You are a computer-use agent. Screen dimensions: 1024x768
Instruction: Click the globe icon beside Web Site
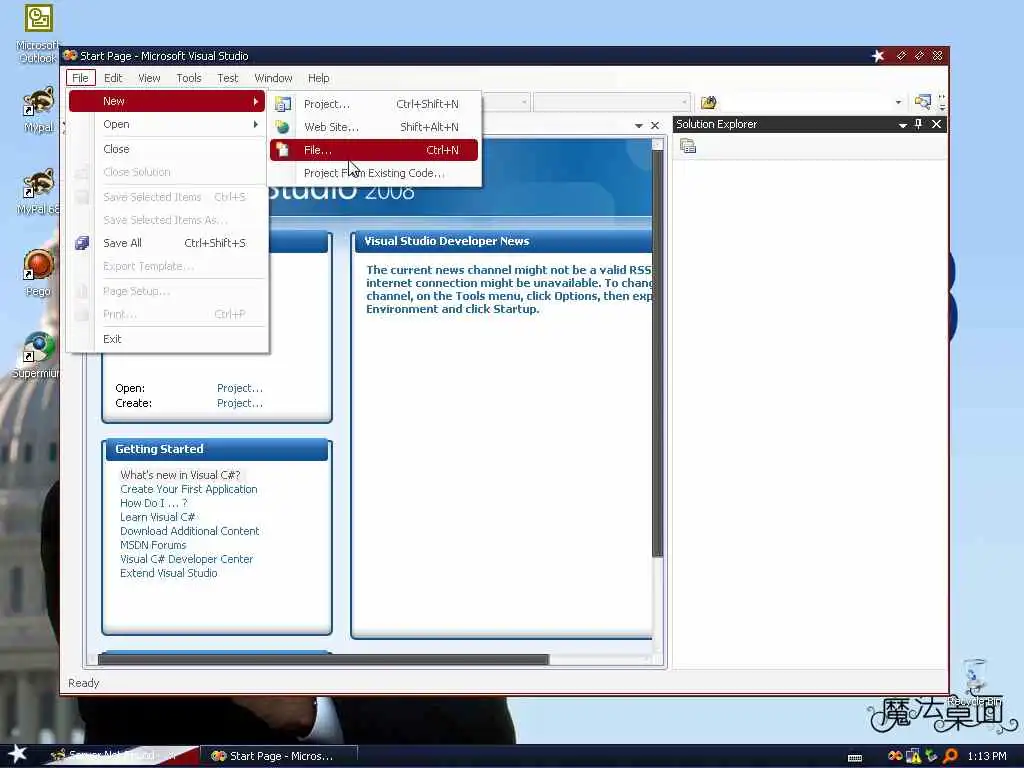pos(282,127)
